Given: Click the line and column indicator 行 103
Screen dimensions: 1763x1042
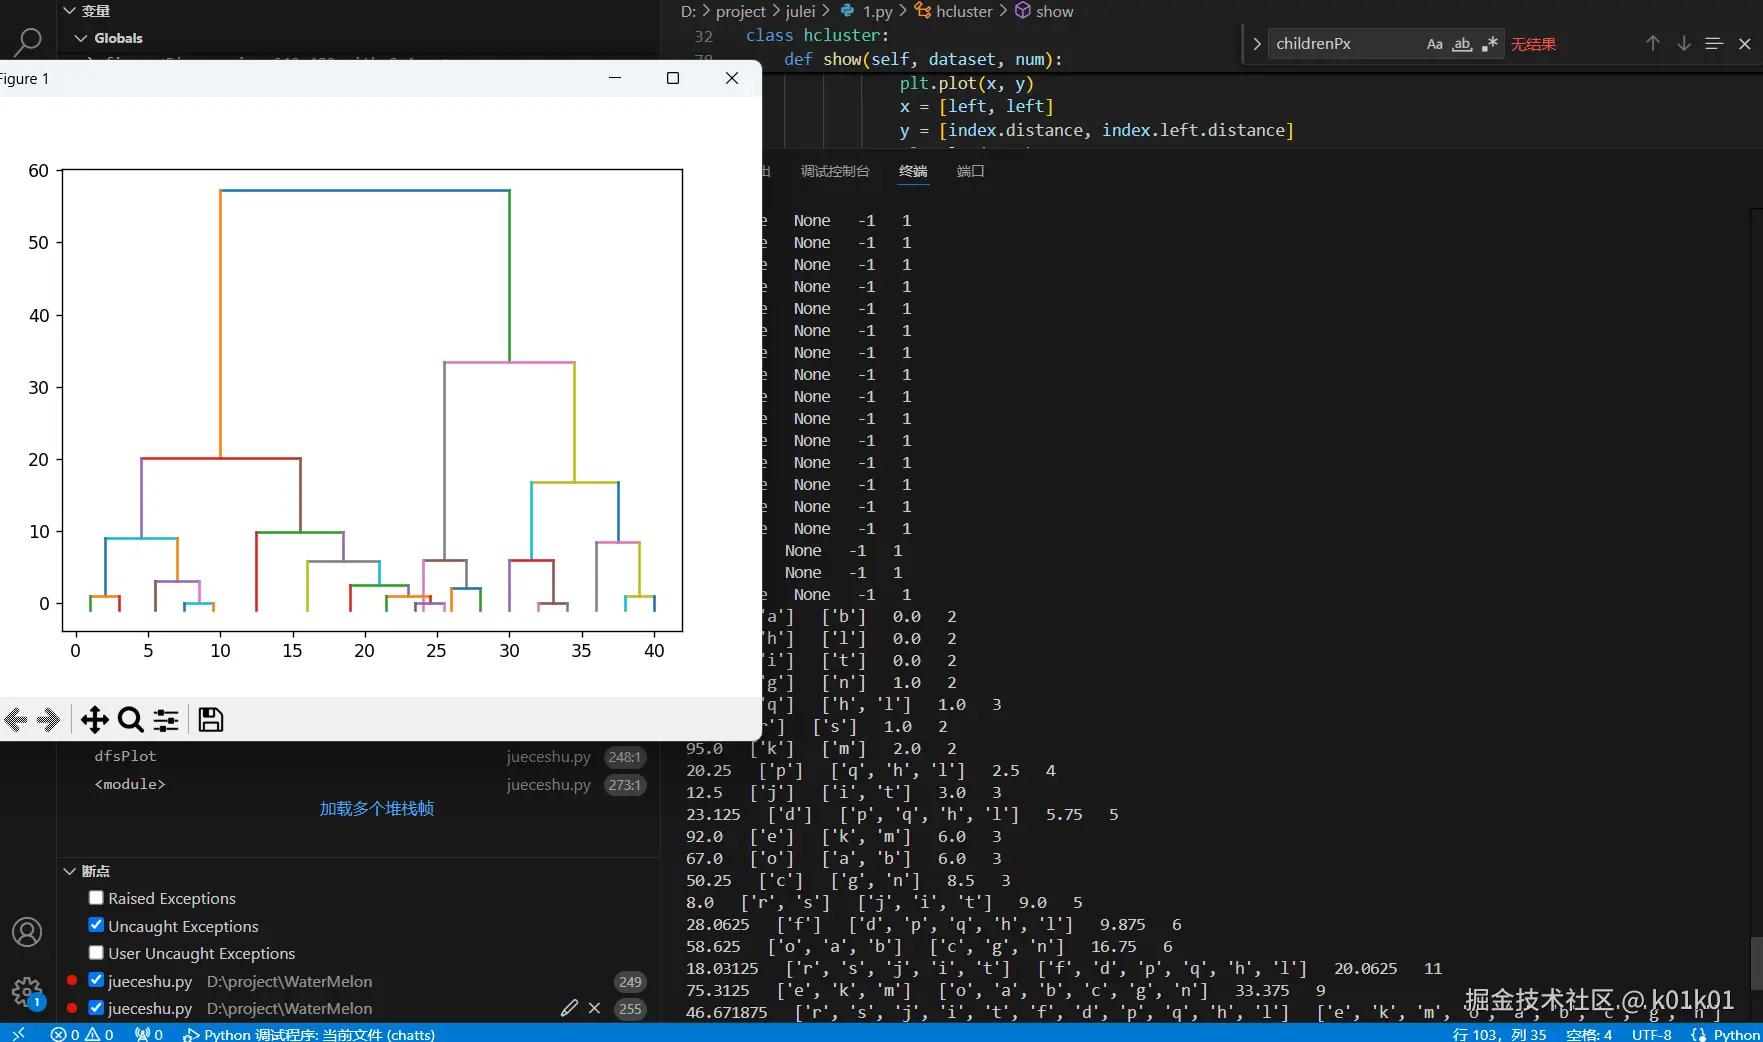Looking at the screenshot, I should [x=1499, y=1034].
